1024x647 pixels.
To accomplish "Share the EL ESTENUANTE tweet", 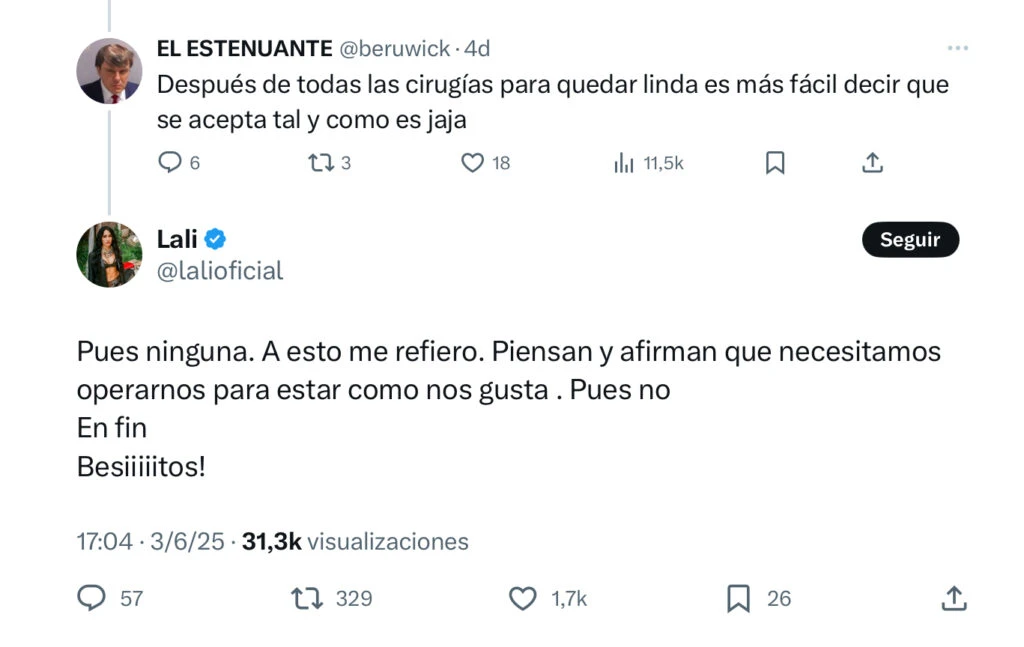I will [872, 162].
